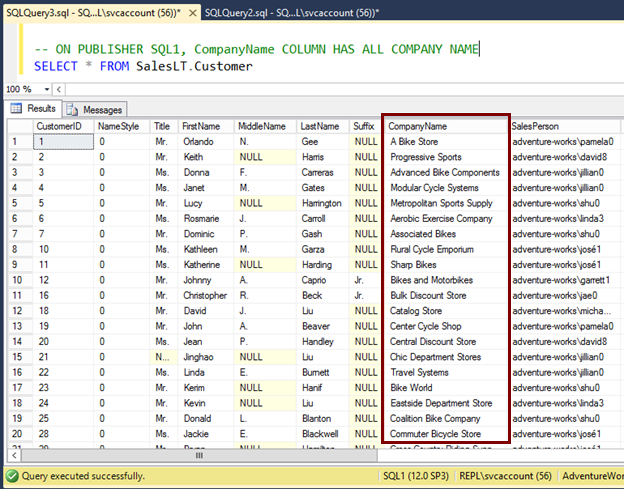Click the 'A Bike Store' cell

tap(414, 142)
